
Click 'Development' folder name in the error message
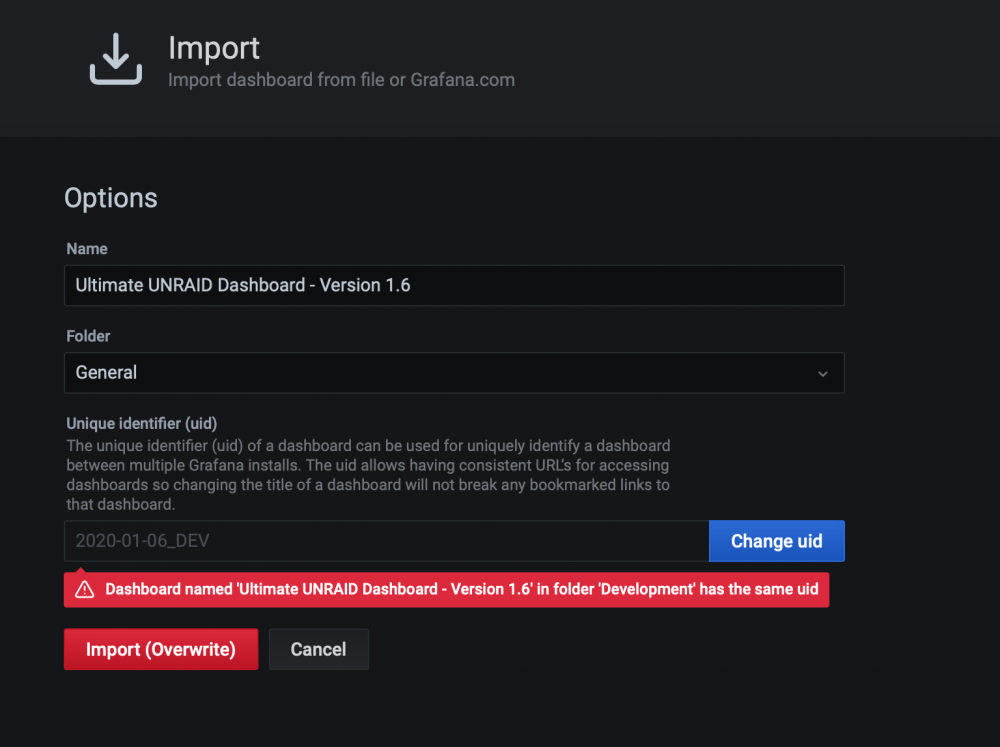646,589
